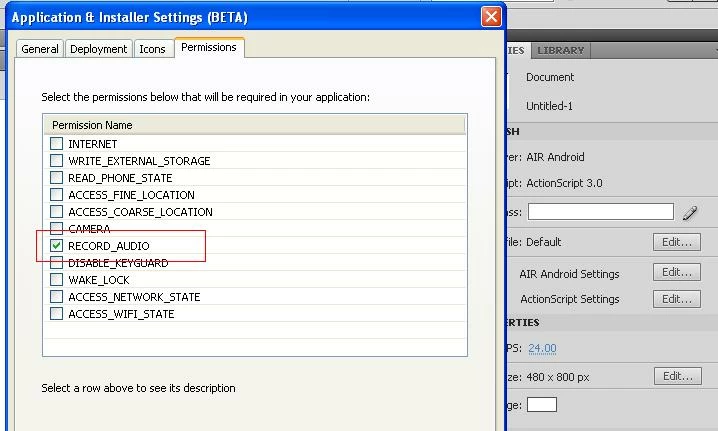Tick the READ_PHONE_STATE checkbox

point(56,177)
